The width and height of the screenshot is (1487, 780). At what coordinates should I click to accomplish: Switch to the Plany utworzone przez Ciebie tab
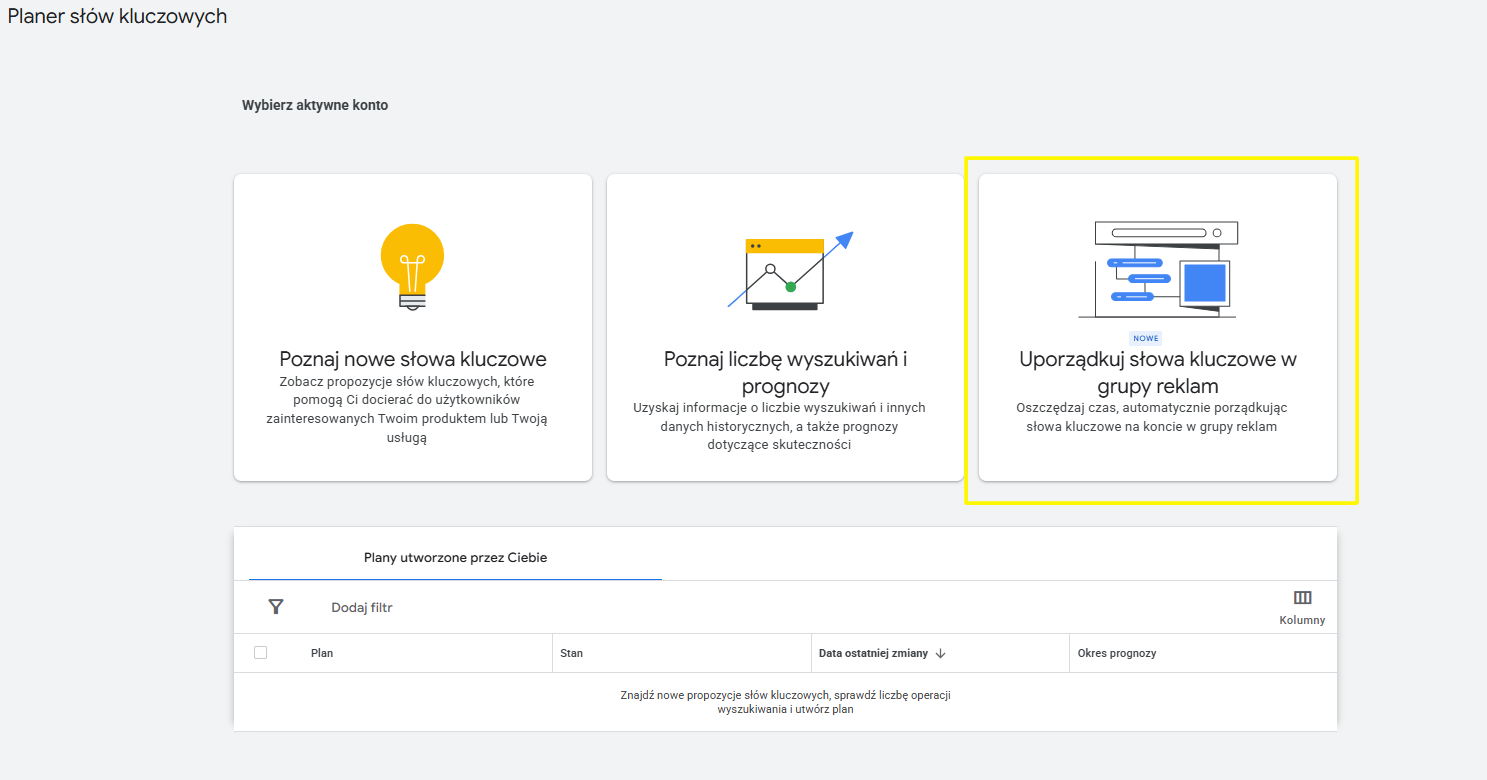tap(455, 557)
